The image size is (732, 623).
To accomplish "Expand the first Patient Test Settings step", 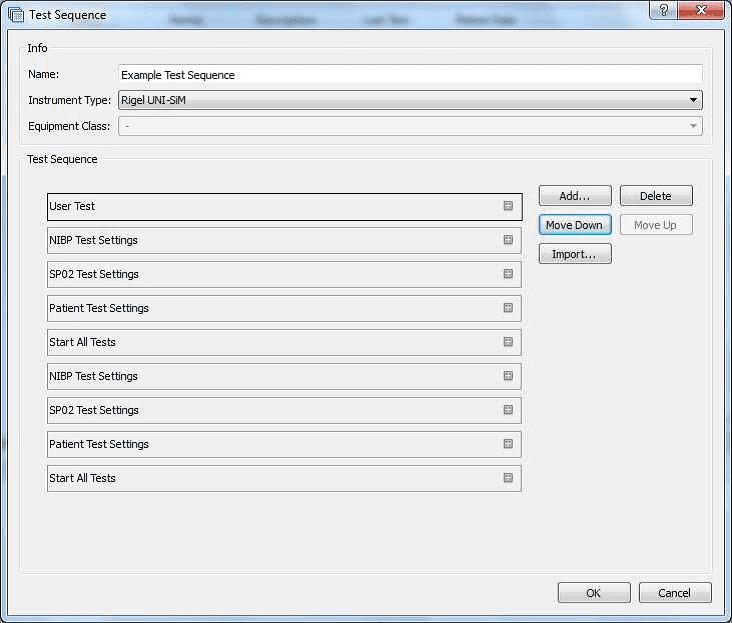I will click(508, 308).
